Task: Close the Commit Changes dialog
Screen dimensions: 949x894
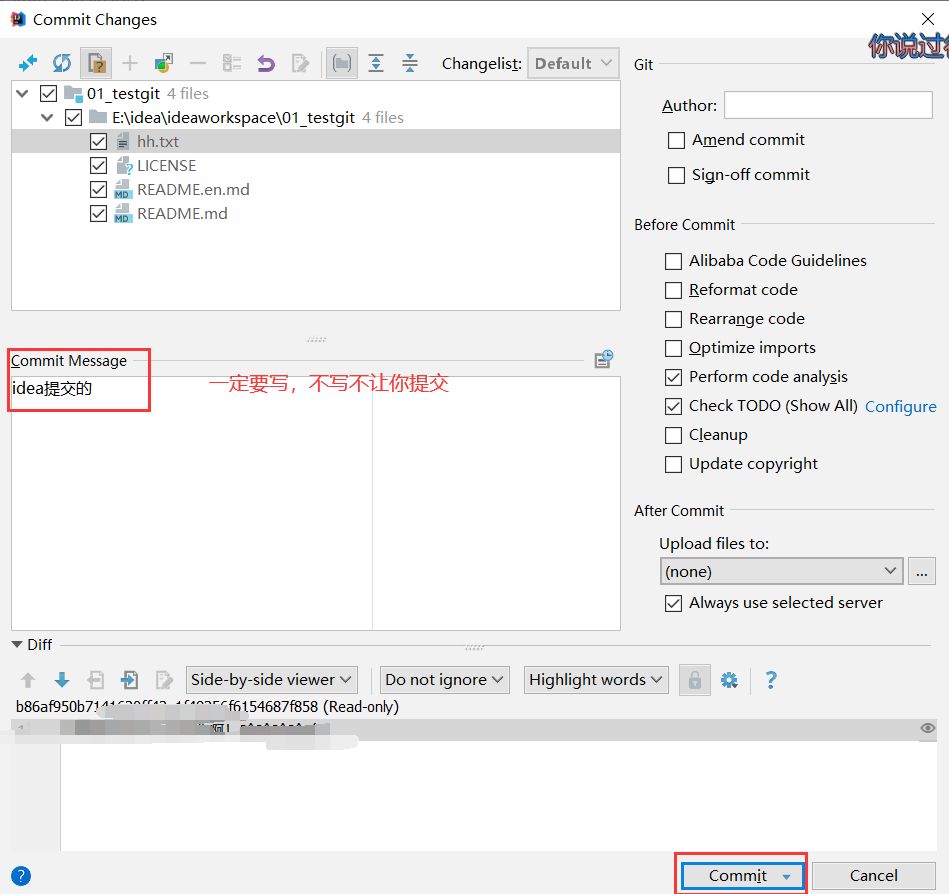Action: pos(928,19)
